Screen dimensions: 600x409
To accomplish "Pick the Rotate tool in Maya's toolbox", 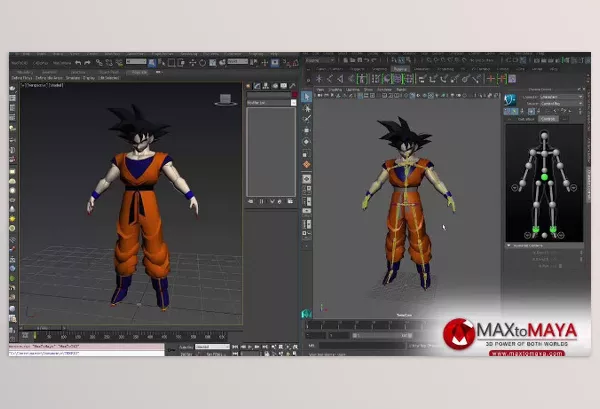I will coord(306,142).
